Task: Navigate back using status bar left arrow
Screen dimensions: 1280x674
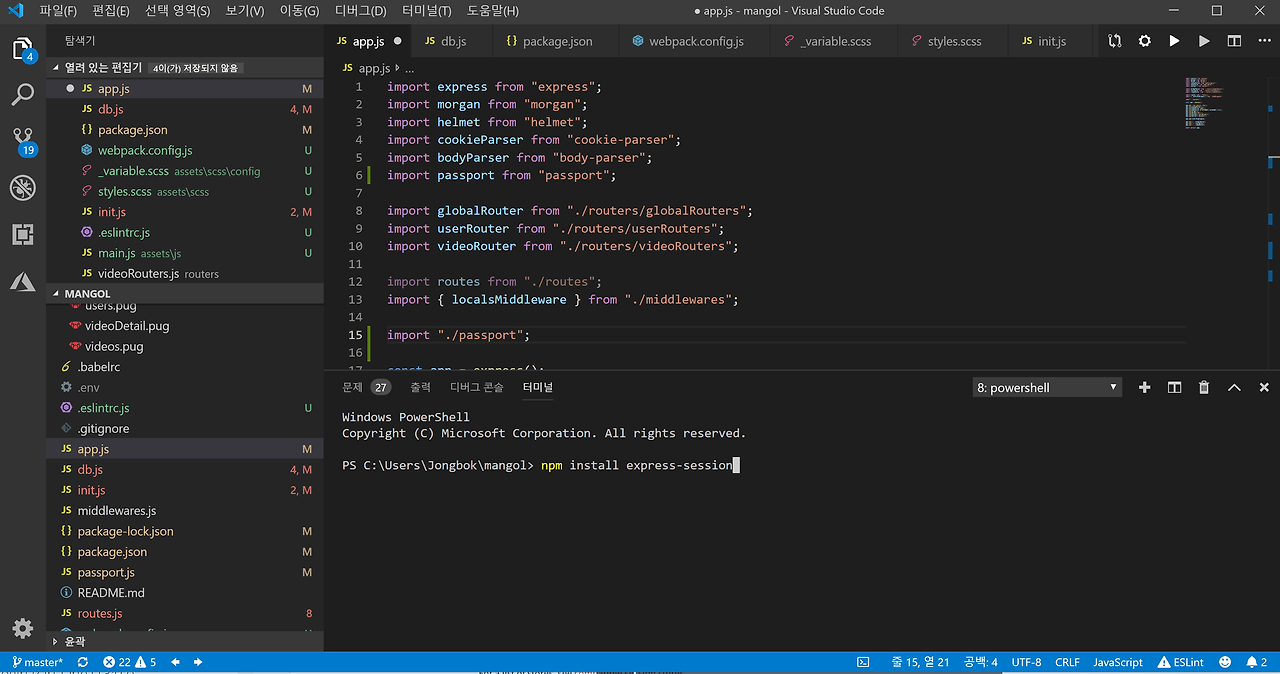Action: pyautogui.click(x=176, y=662)
